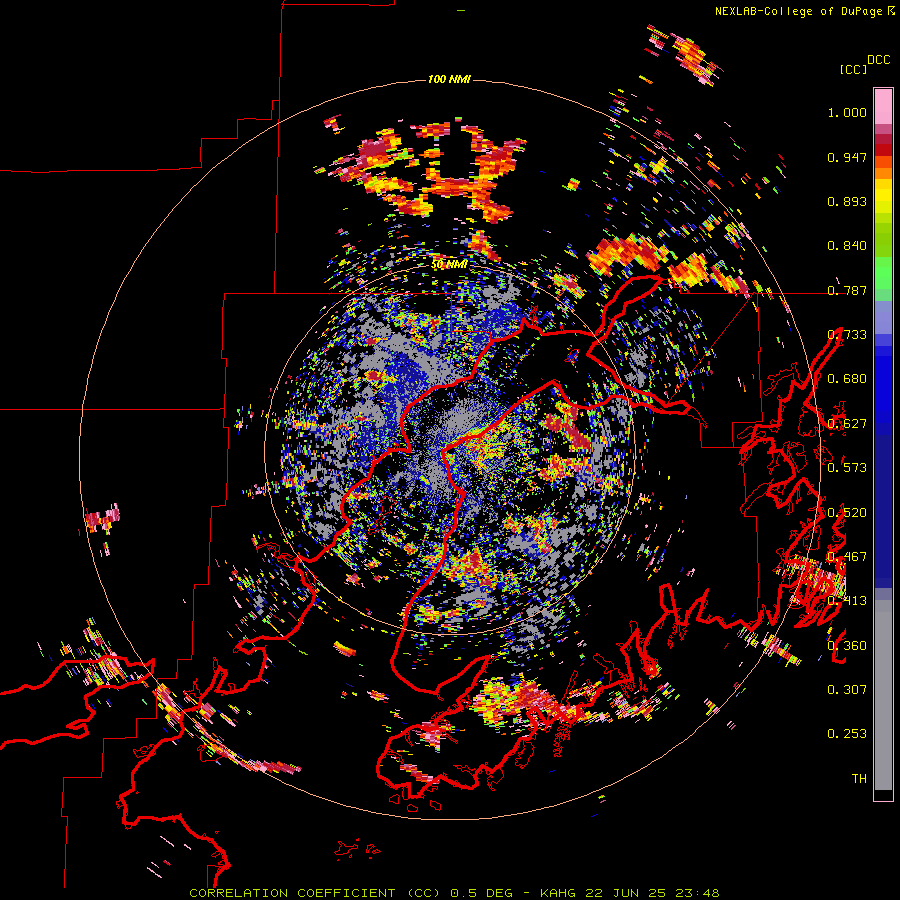Click the 50 NMI range ring label

point(449,264)
